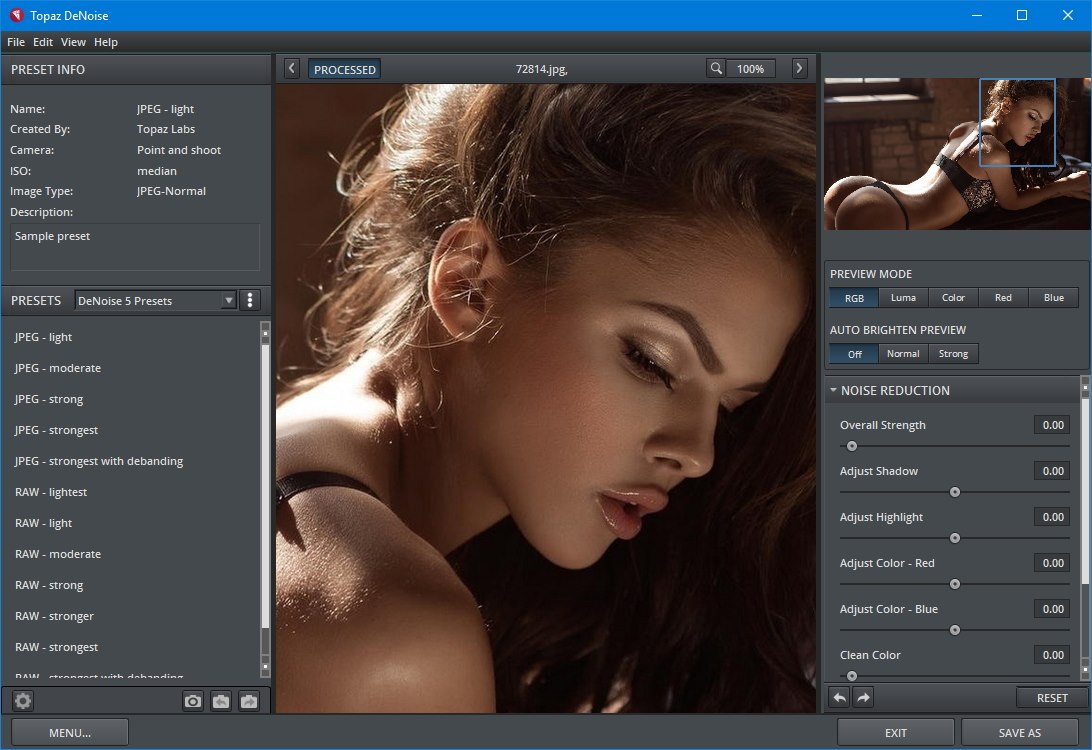Image resolution: width=1092 pixels, height=750 pixels.
Task: Click the preset export icon with right arrow
Action: [248, 701]
